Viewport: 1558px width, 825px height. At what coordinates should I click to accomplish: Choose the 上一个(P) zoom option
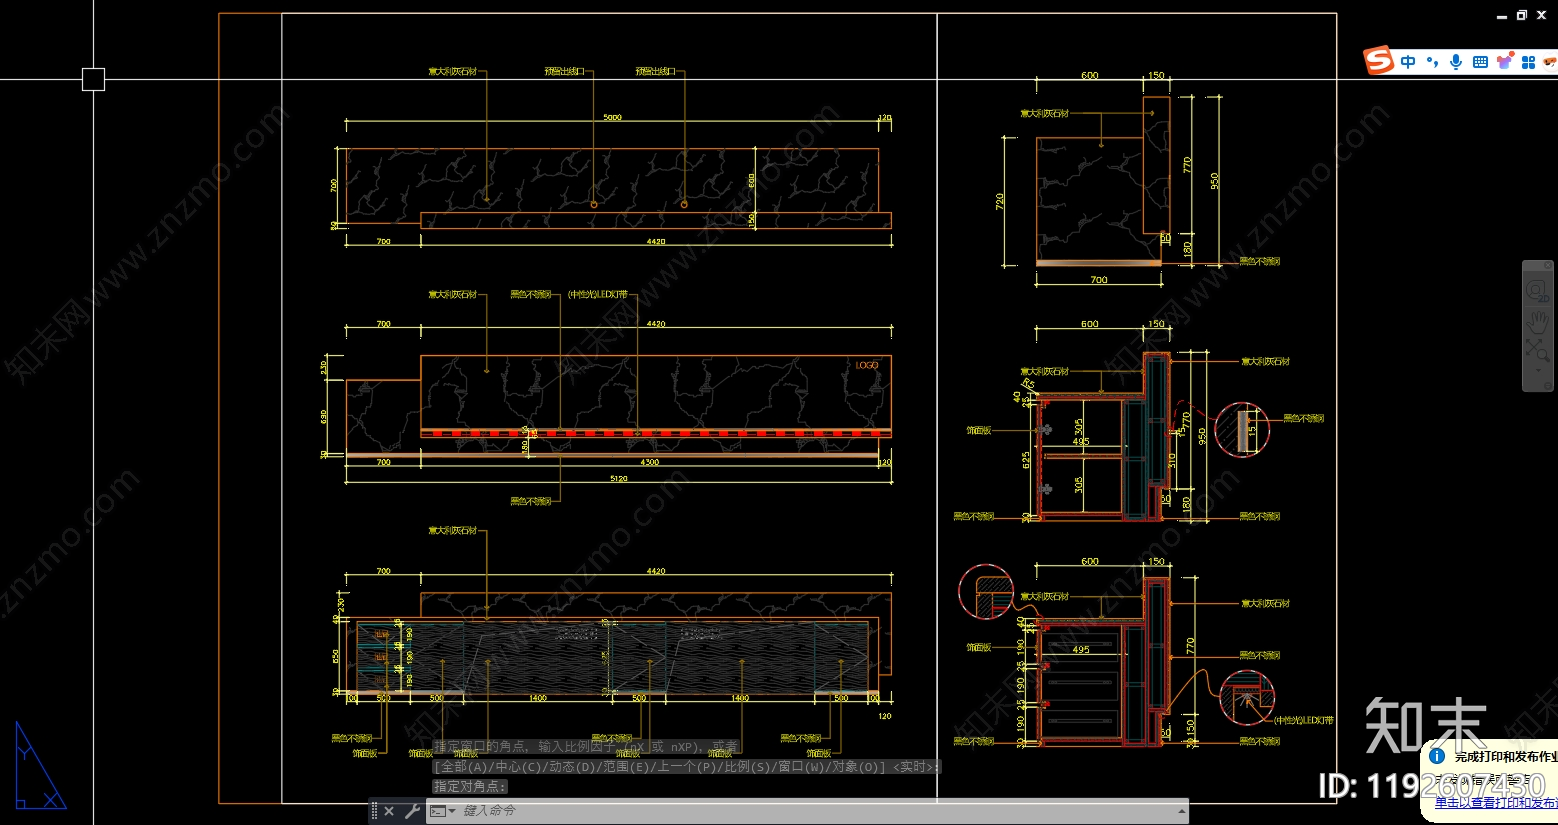[688, 767]
